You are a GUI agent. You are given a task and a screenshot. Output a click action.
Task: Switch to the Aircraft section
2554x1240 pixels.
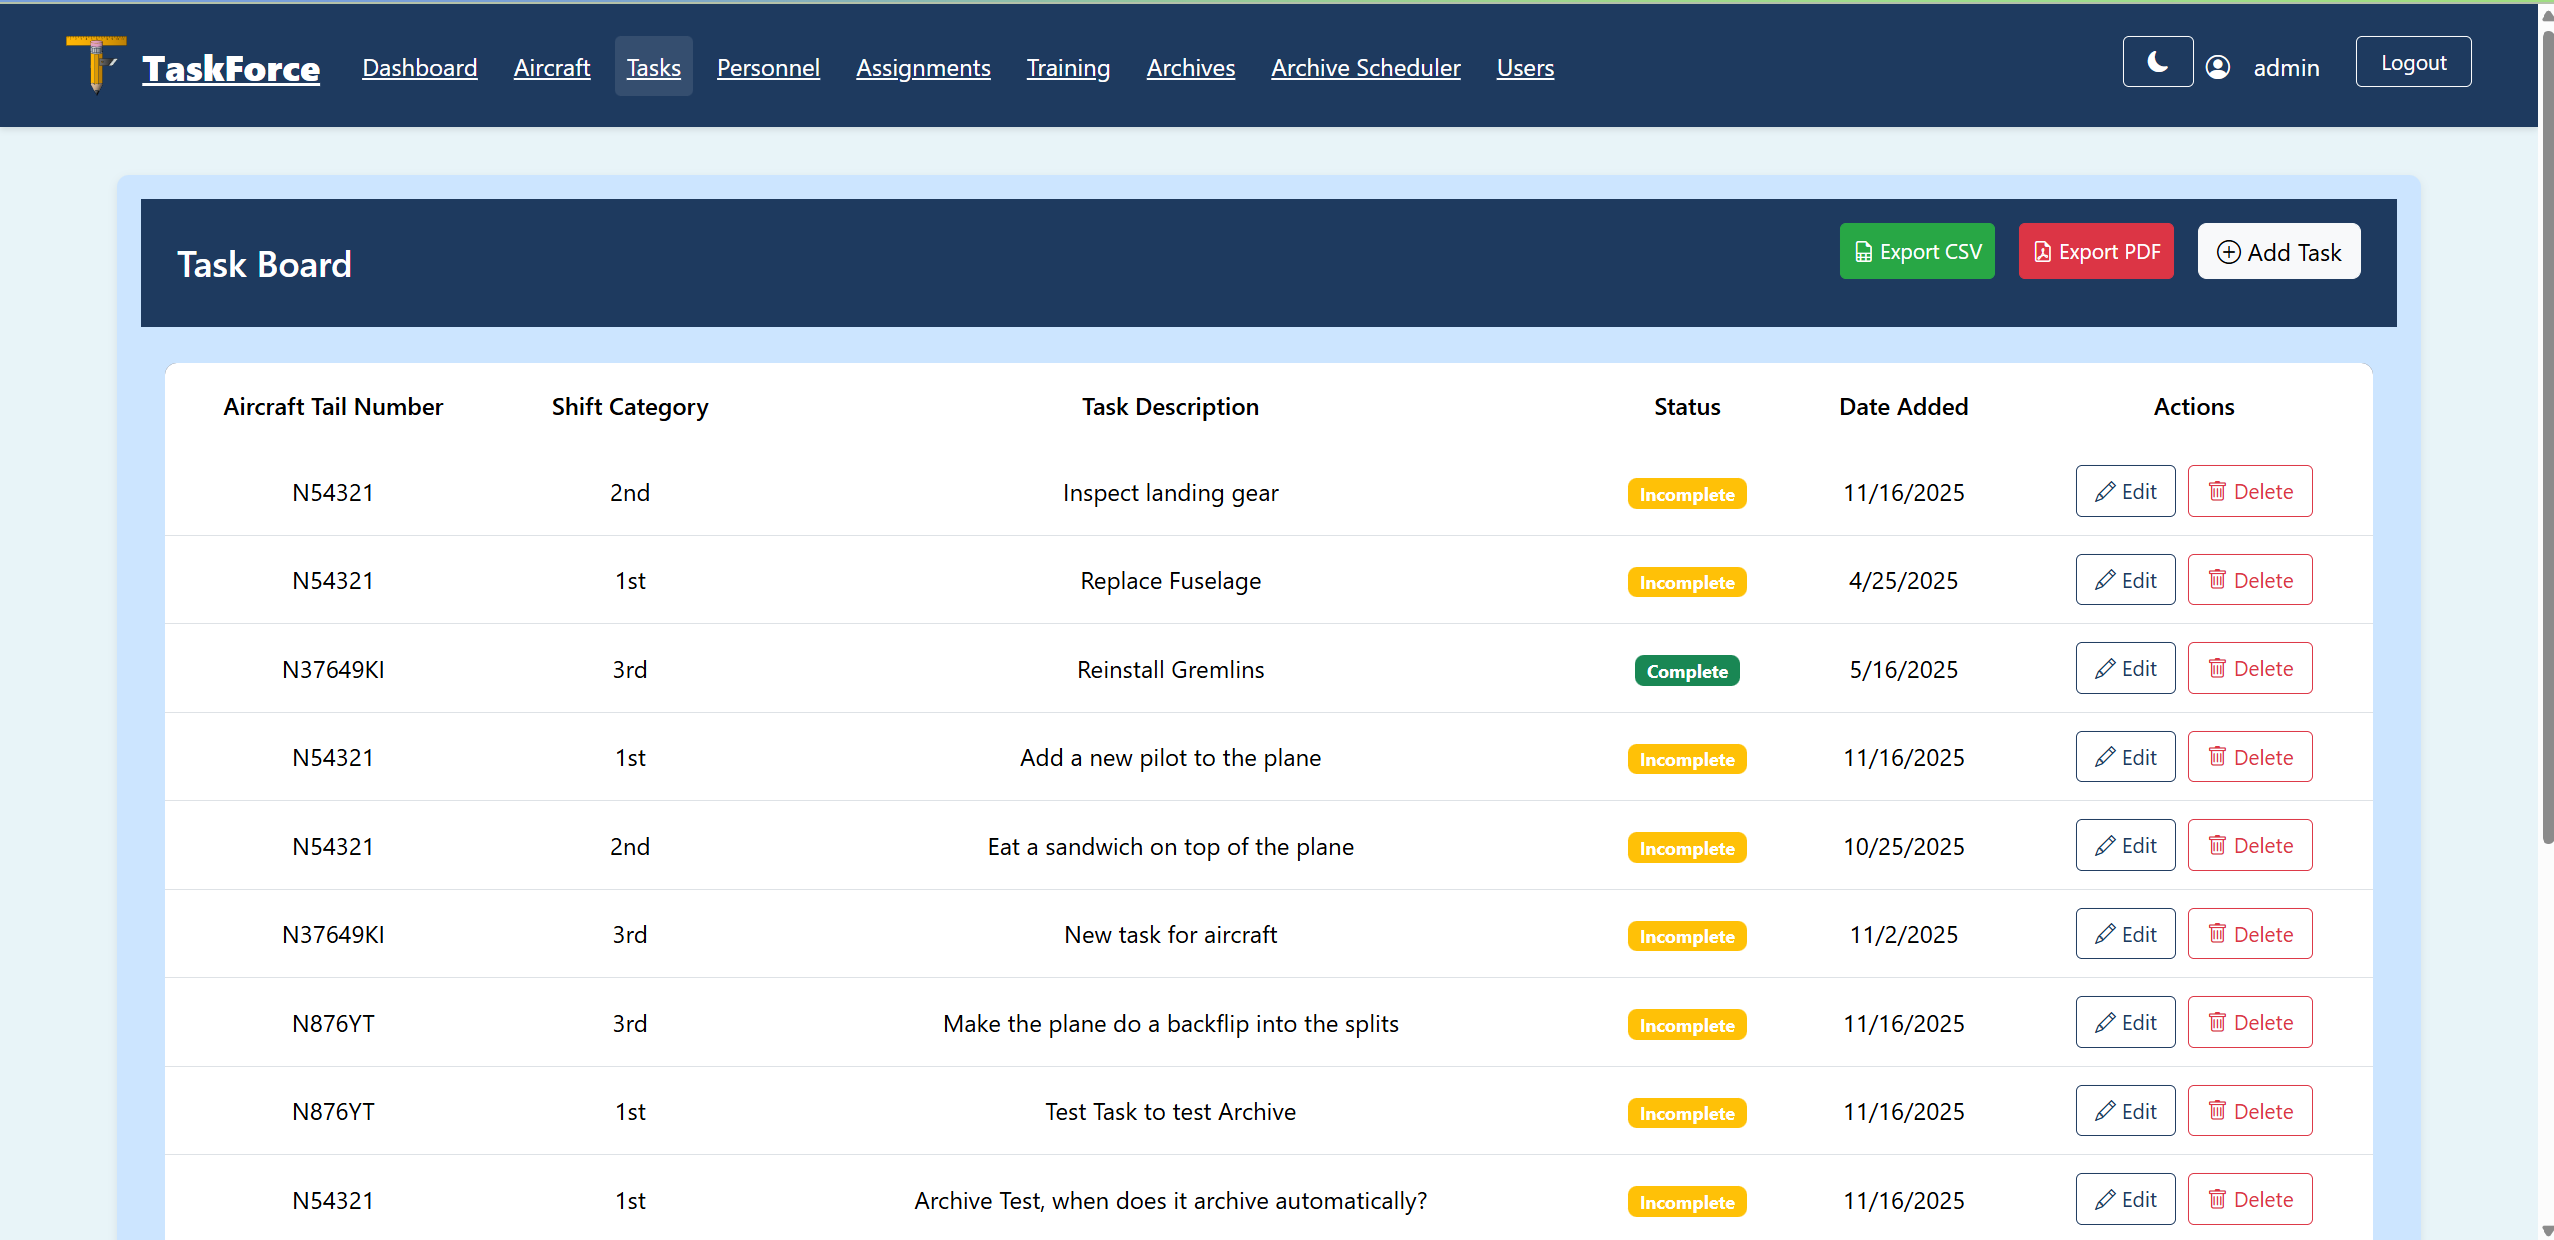coord(552,67)
